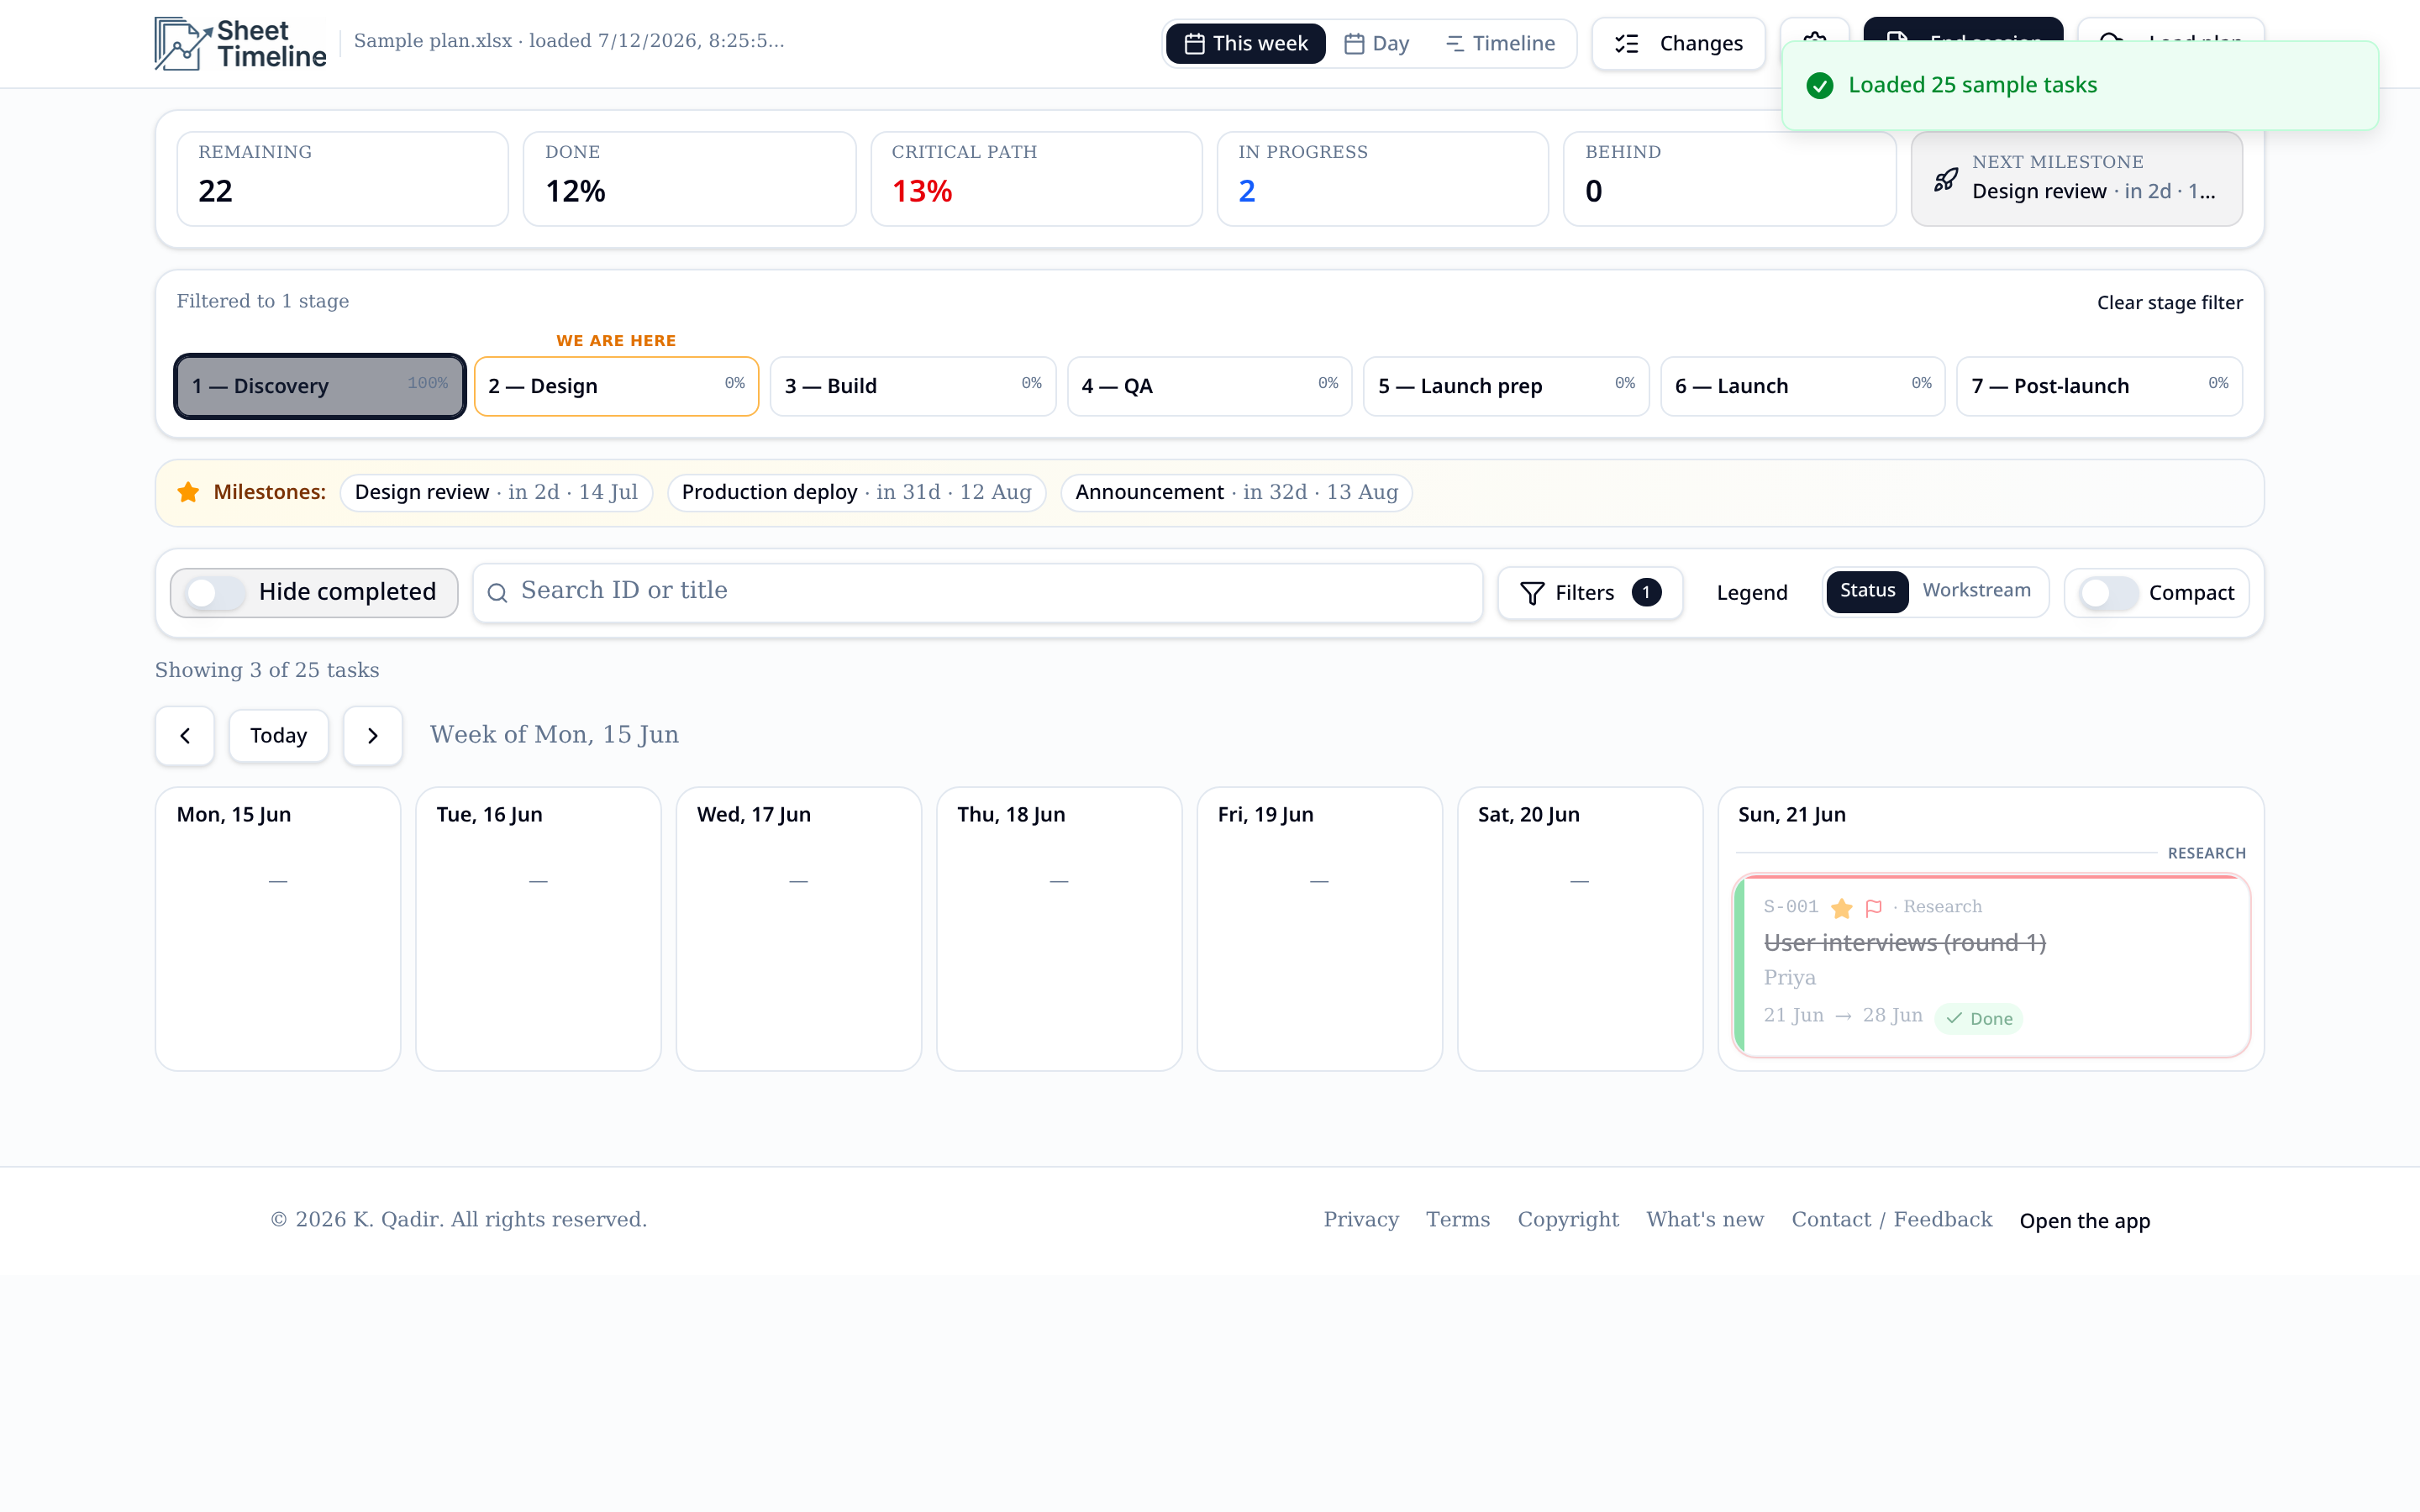
Task: Toggle the 4 — QA stage filter
Action: pyautogui.click(x=1209, y=386)
